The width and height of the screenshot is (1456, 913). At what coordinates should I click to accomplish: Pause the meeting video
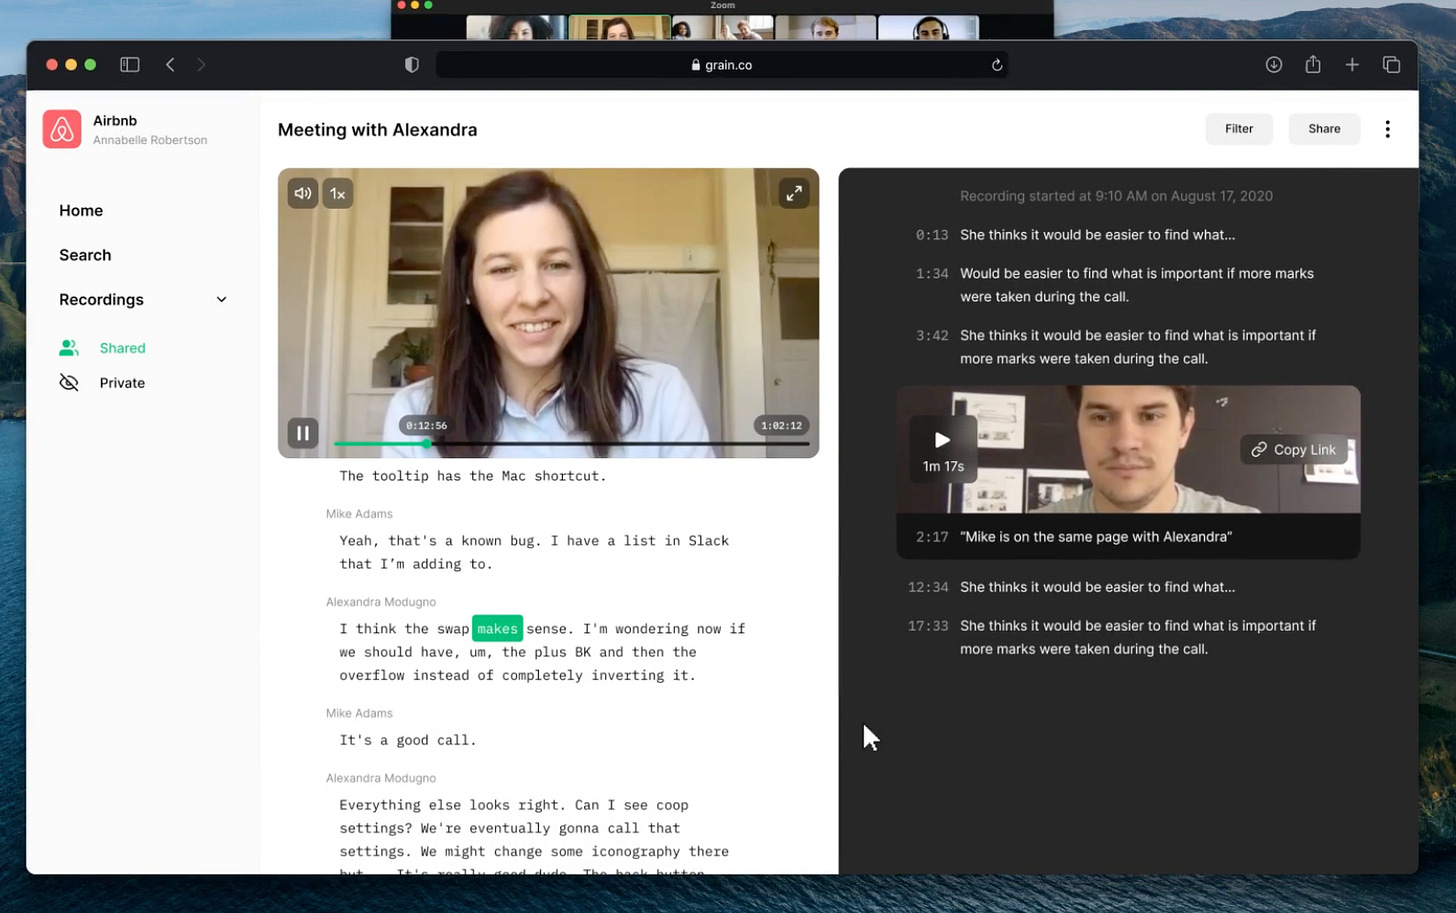click(x=303, y=433)
